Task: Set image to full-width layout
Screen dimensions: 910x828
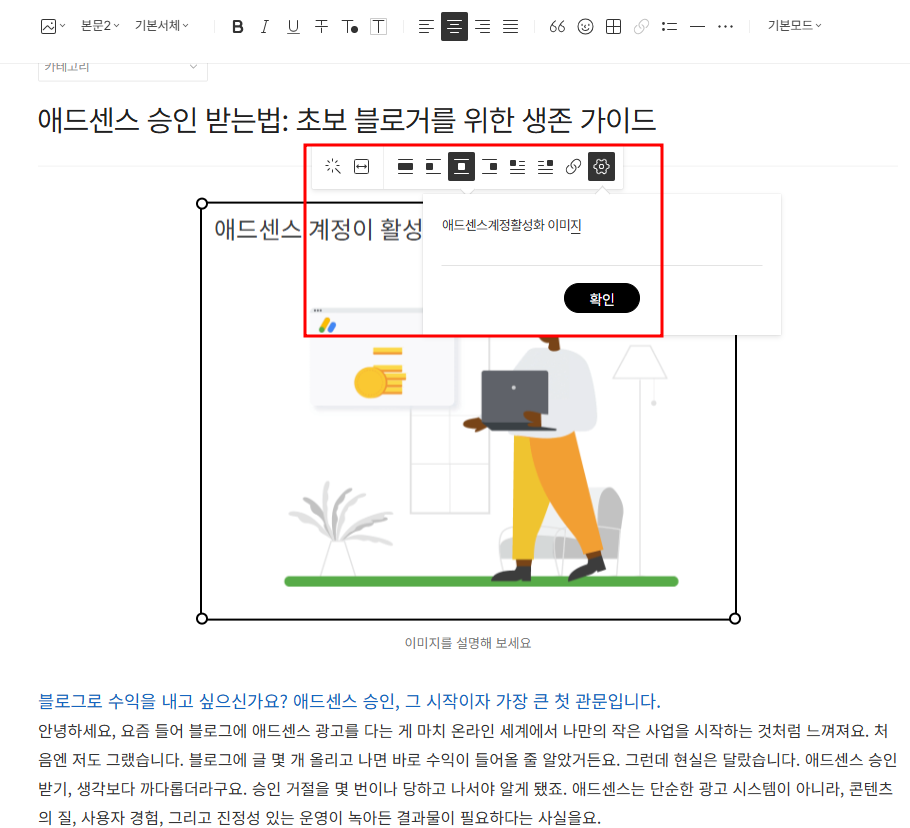Action: [405, 167]
